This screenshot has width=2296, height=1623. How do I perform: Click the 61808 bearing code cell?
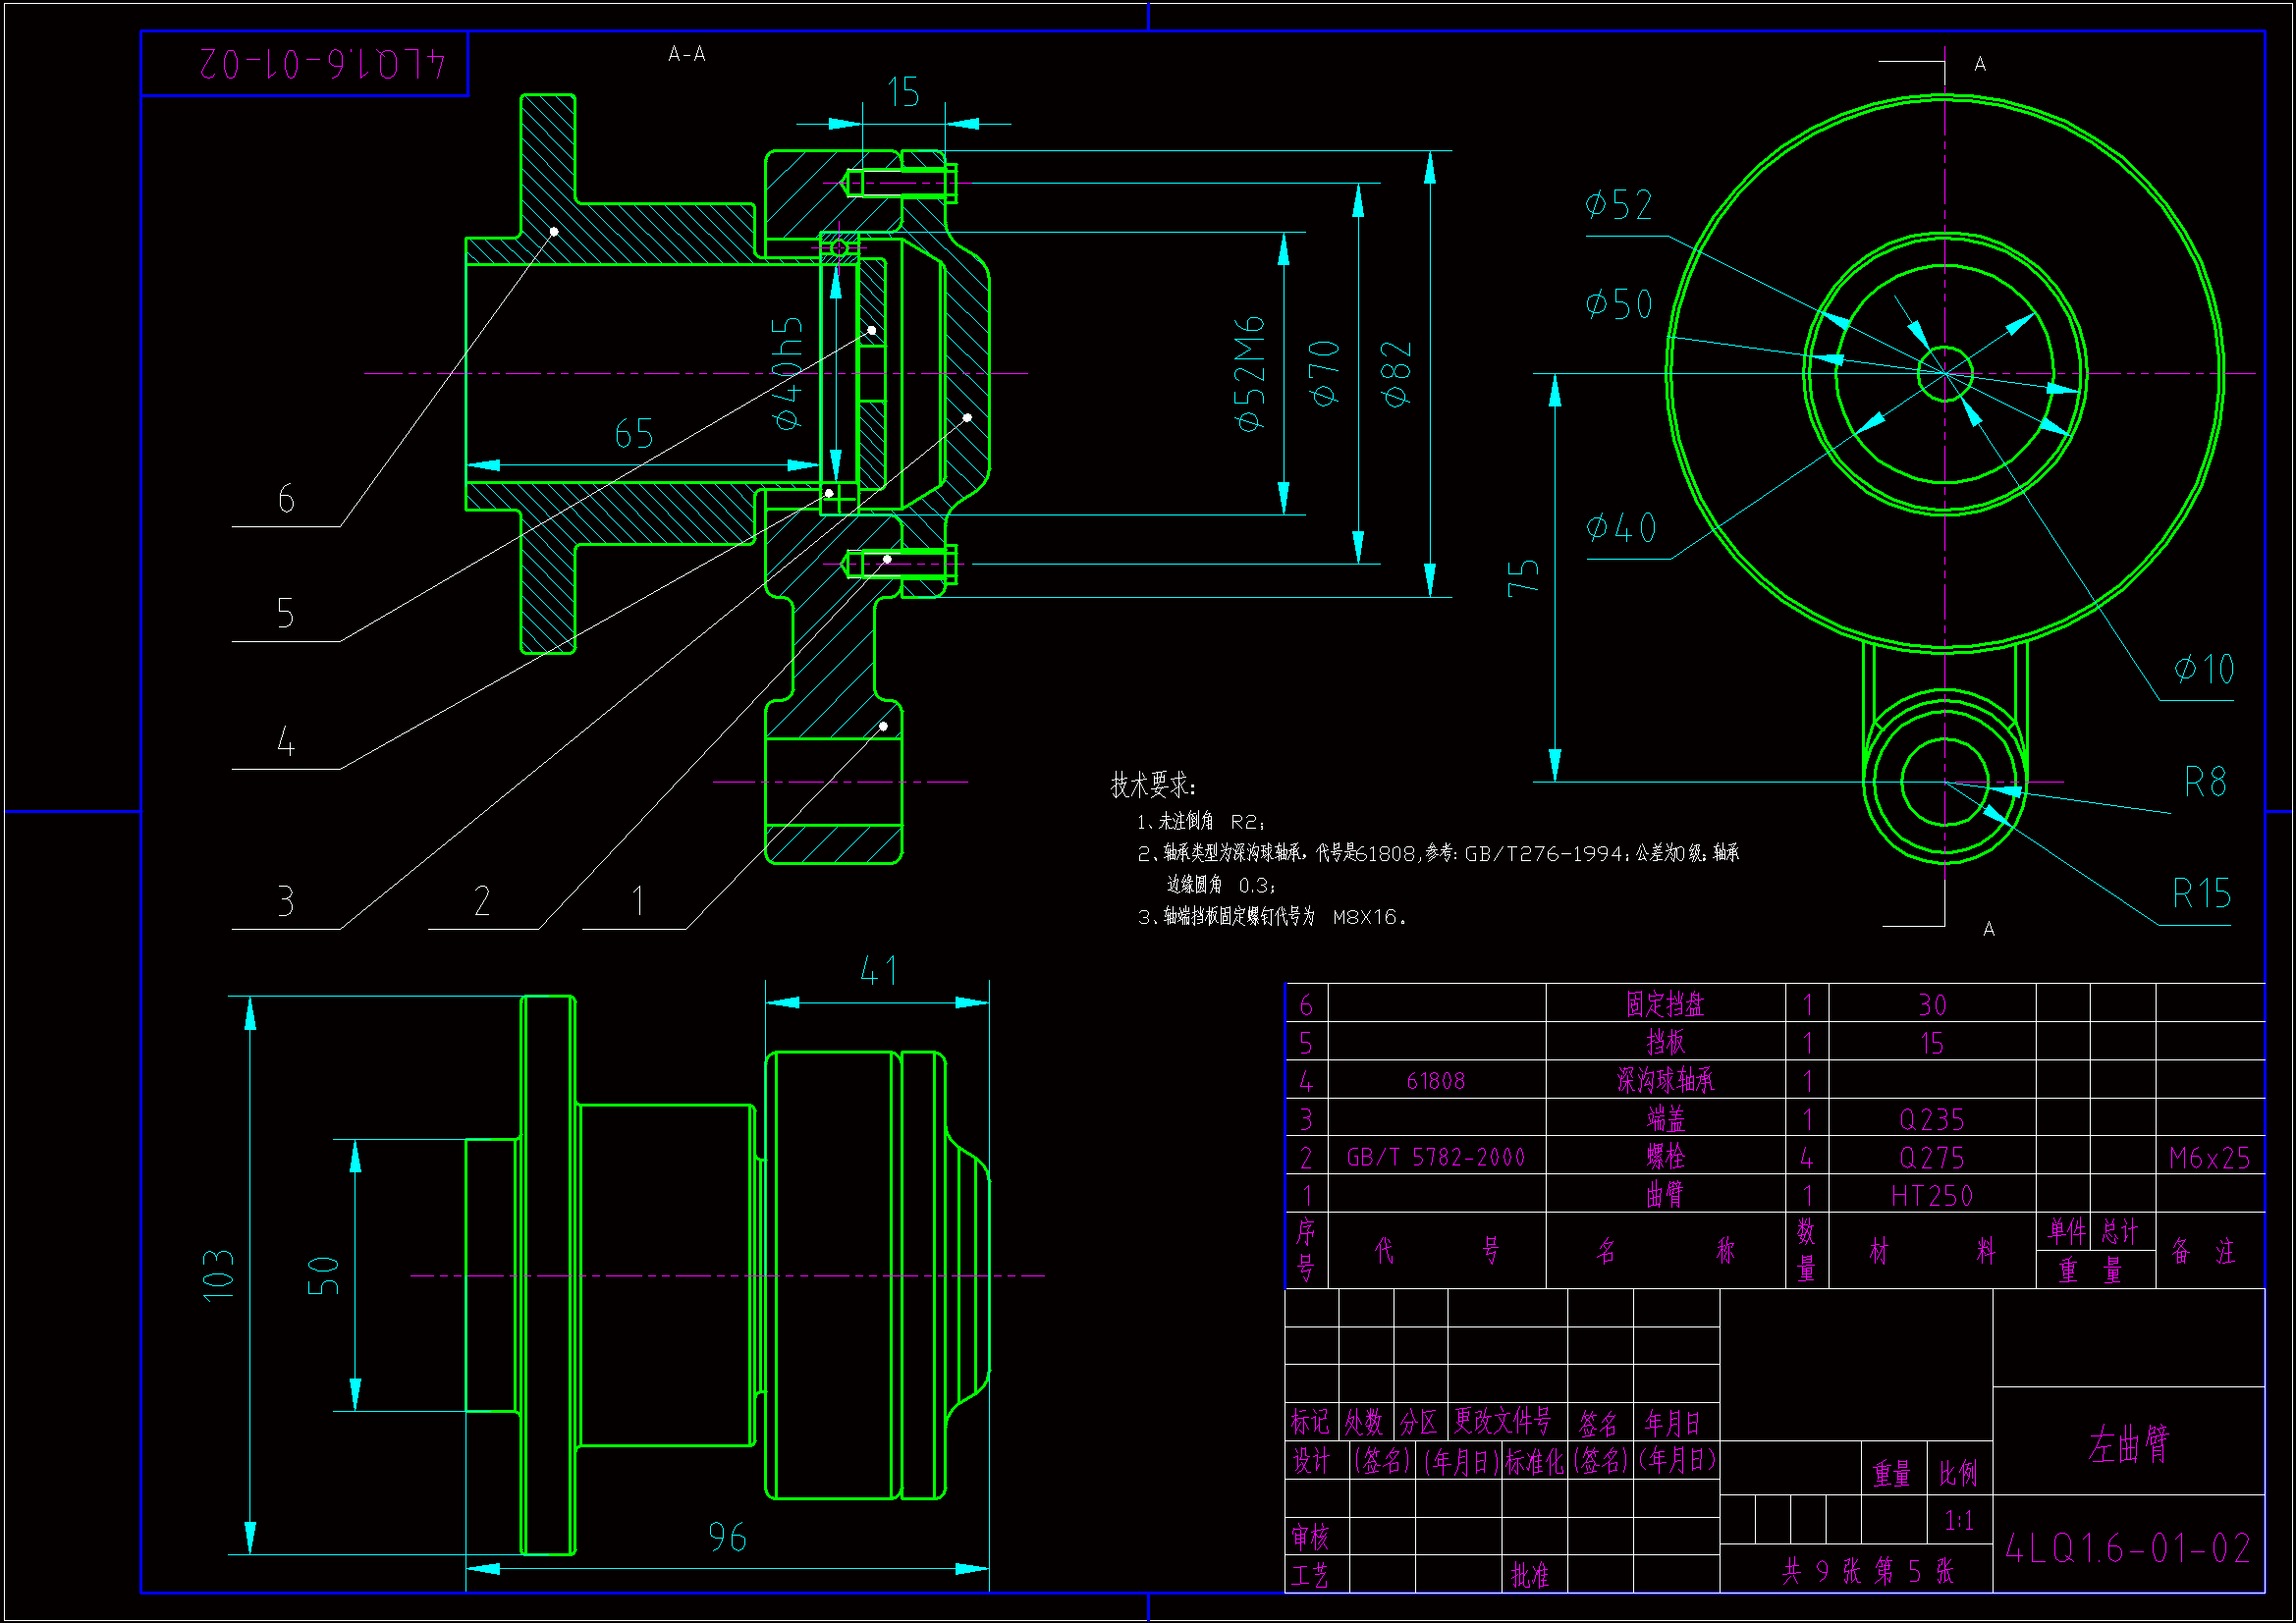click(1435, 1081)
